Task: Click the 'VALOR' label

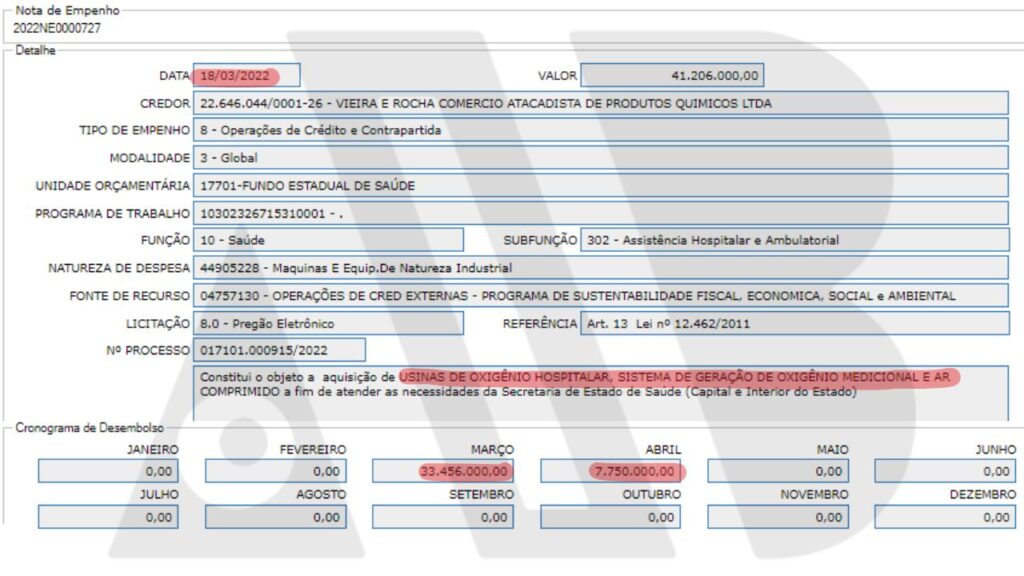Action: tap(557, 75)
